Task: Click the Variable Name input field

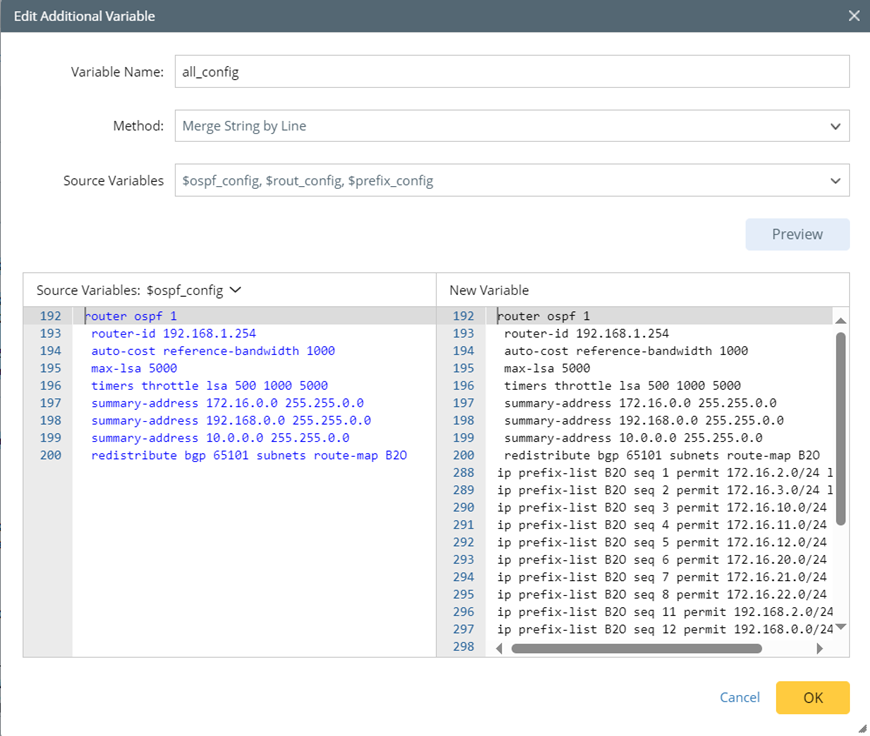Action: [511, 72]
